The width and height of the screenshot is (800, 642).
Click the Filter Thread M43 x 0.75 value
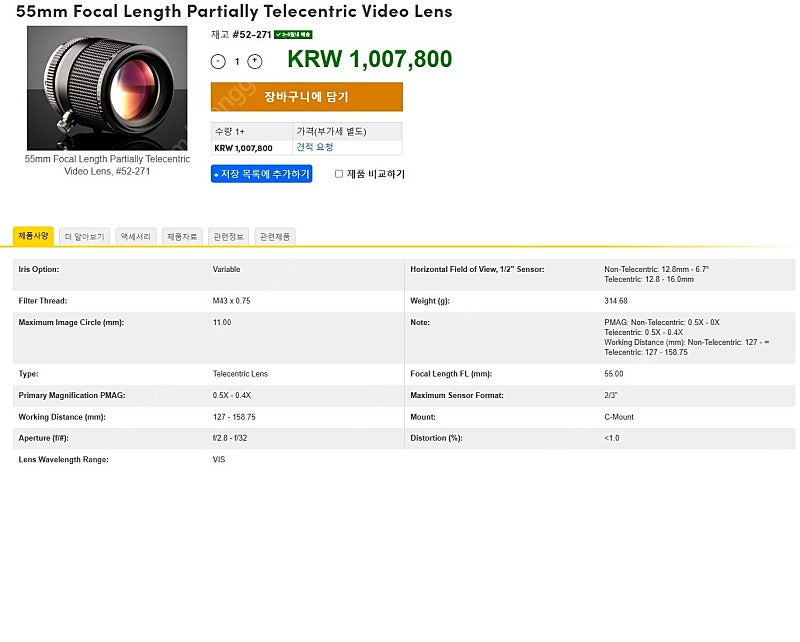(x=231, y=300)
